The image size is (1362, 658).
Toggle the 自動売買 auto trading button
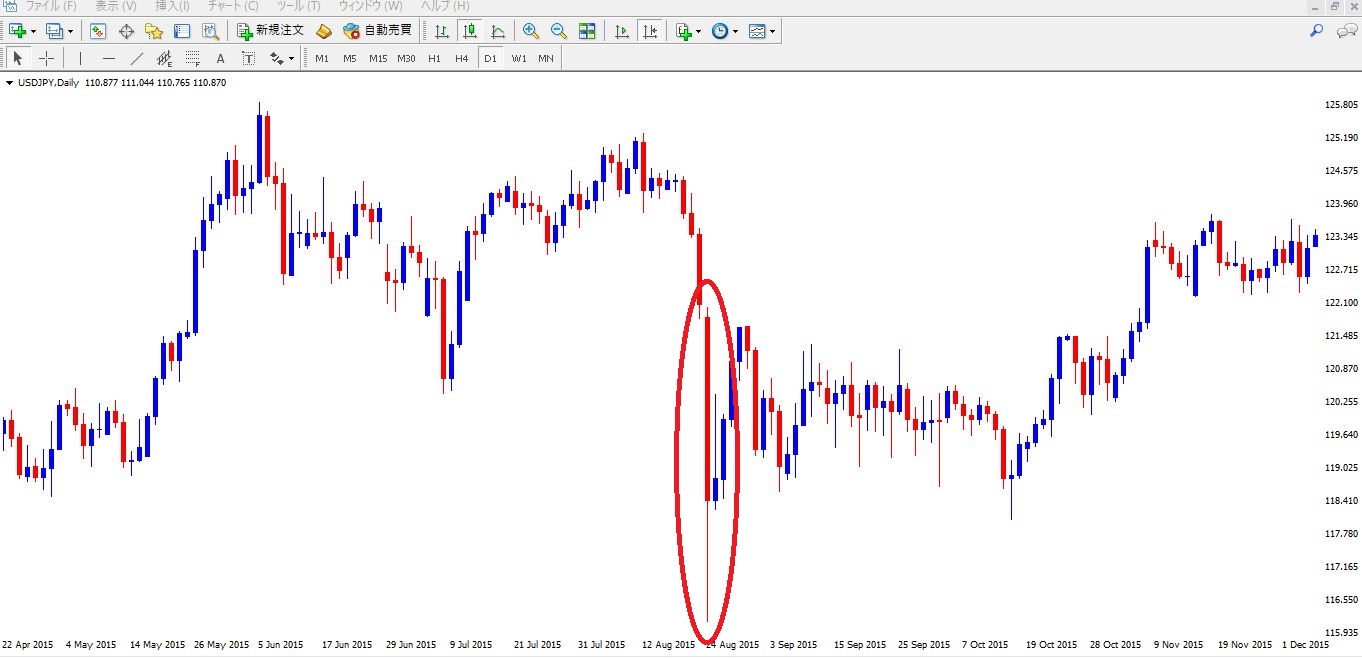tap(377, 31)
